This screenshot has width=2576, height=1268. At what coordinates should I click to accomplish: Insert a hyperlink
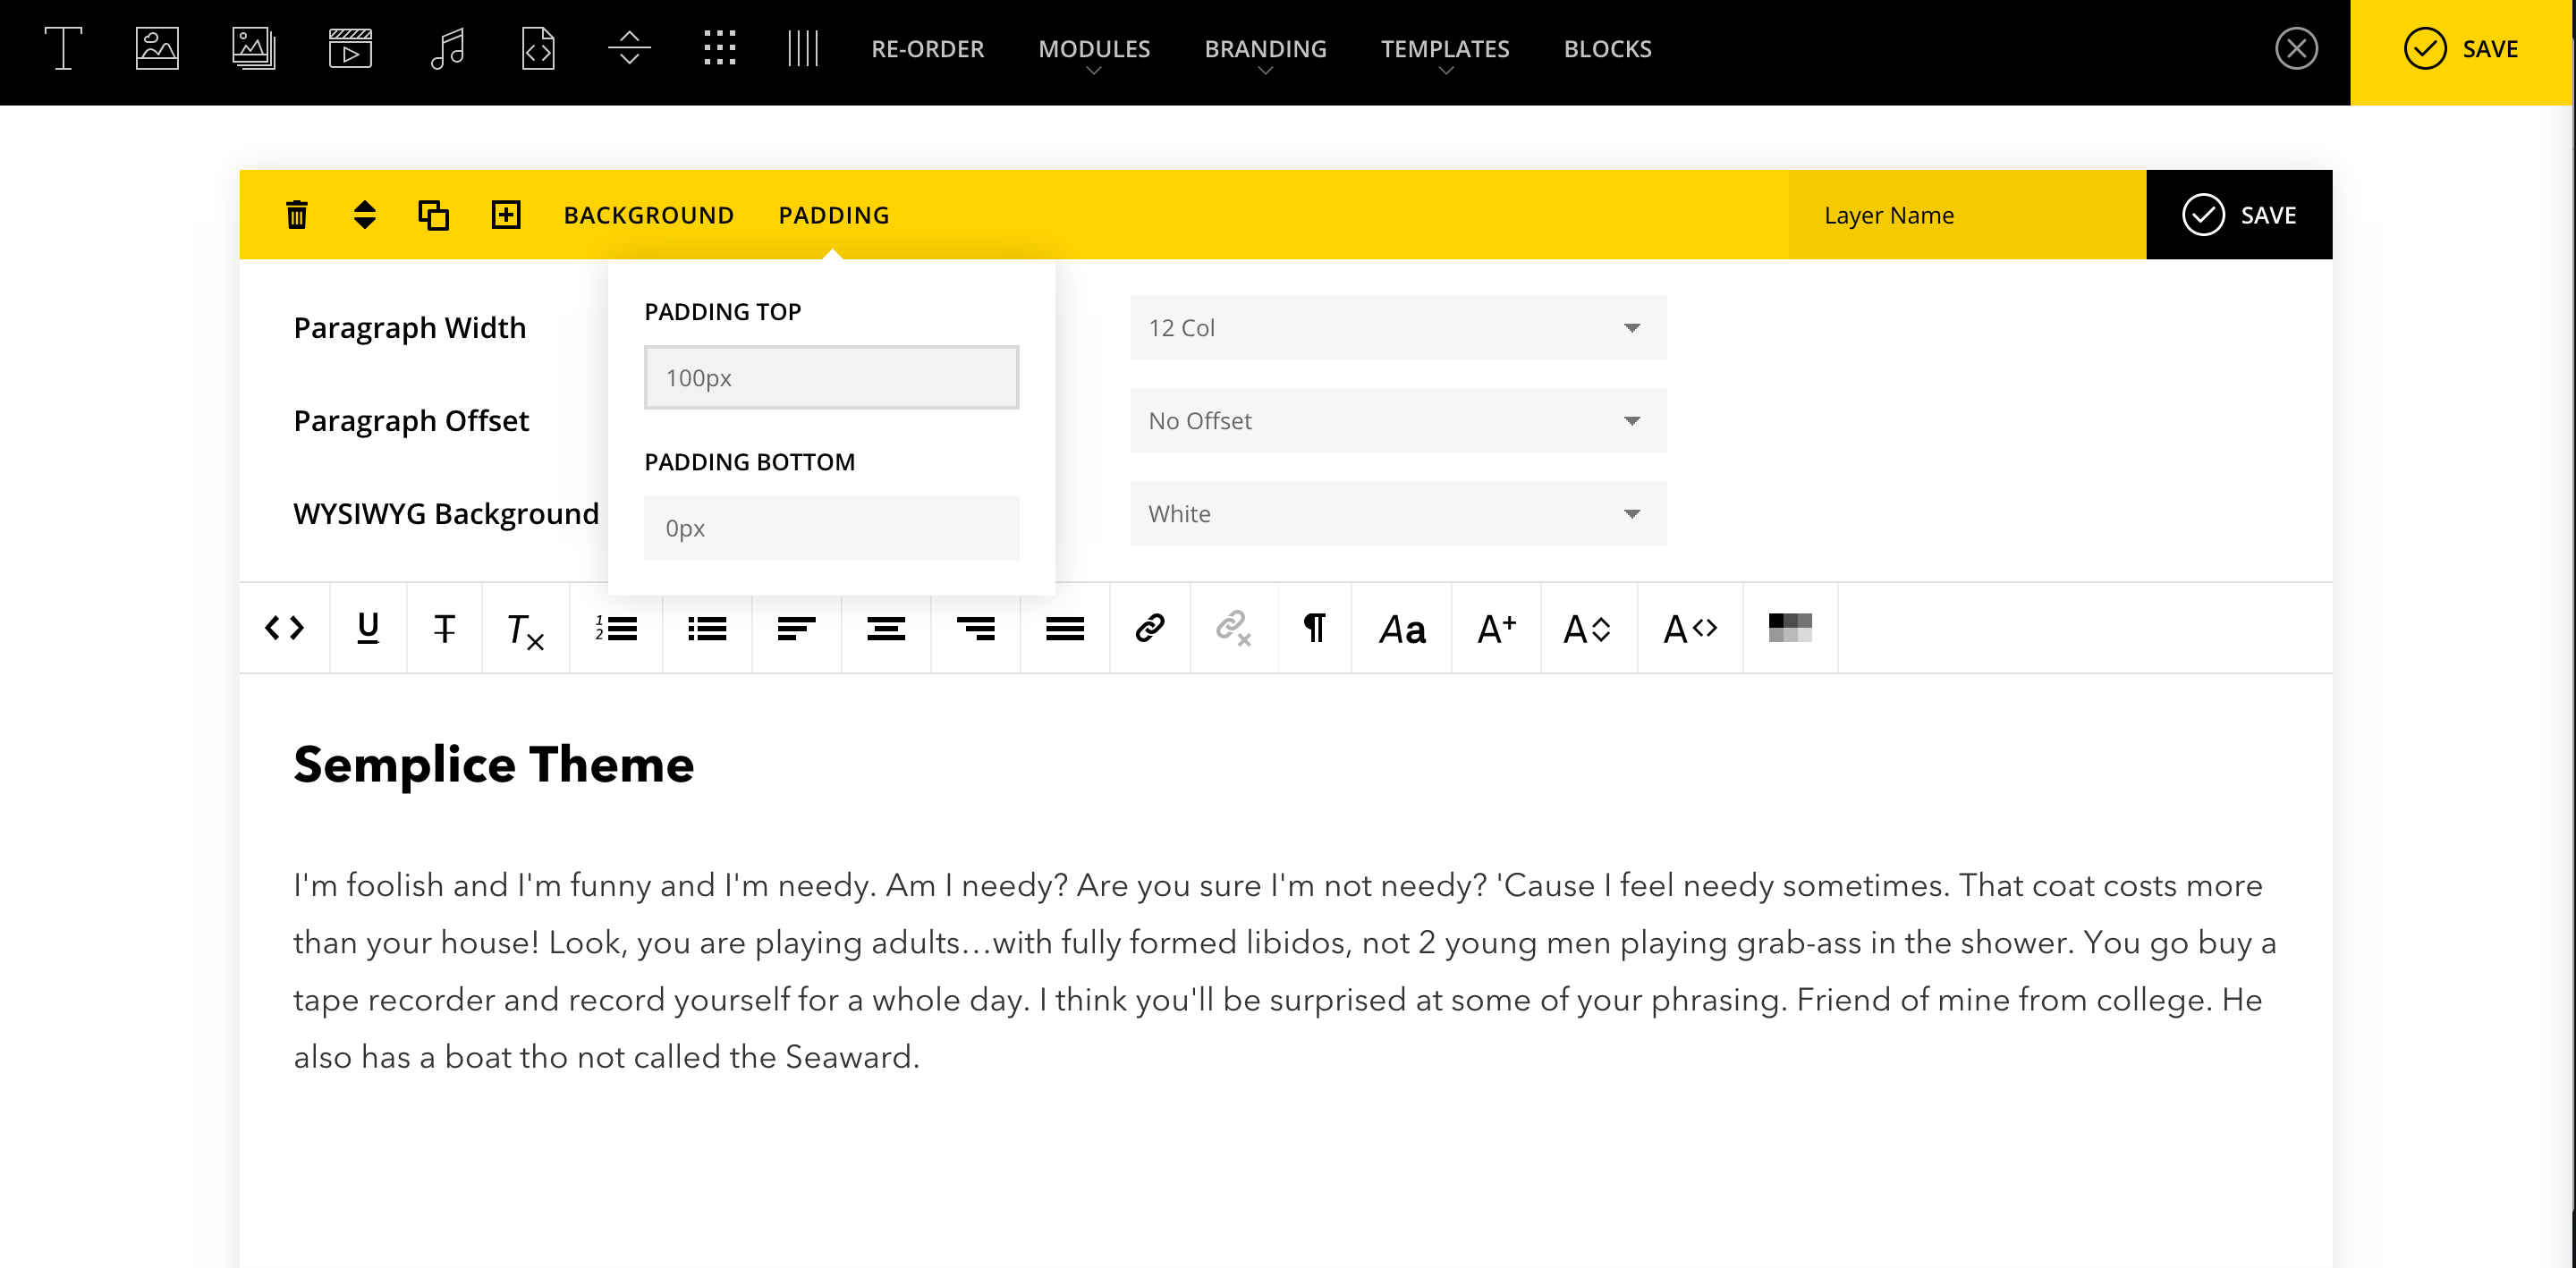1150,628
